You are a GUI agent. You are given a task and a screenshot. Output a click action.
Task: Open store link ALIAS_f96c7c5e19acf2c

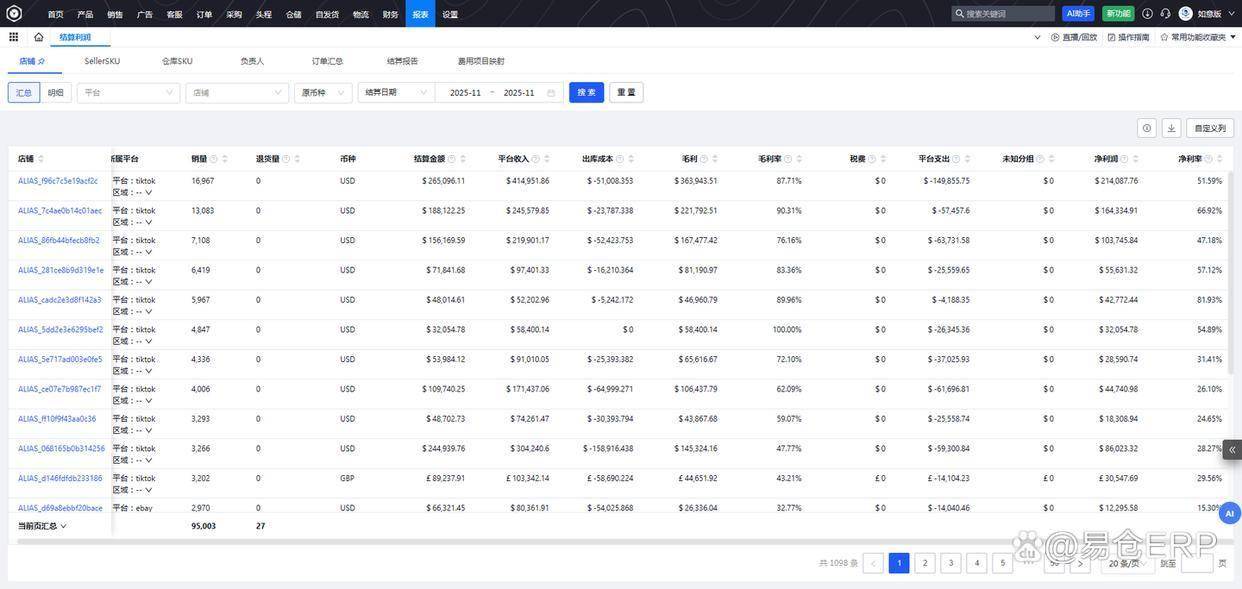coord(58,181)
